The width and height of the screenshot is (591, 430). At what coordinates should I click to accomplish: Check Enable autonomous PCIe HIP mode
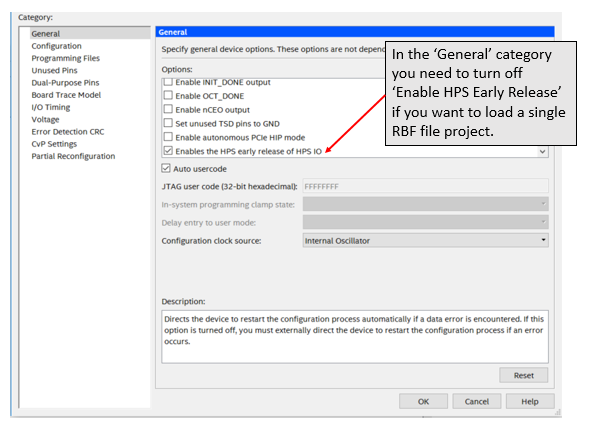click(168, 137)
